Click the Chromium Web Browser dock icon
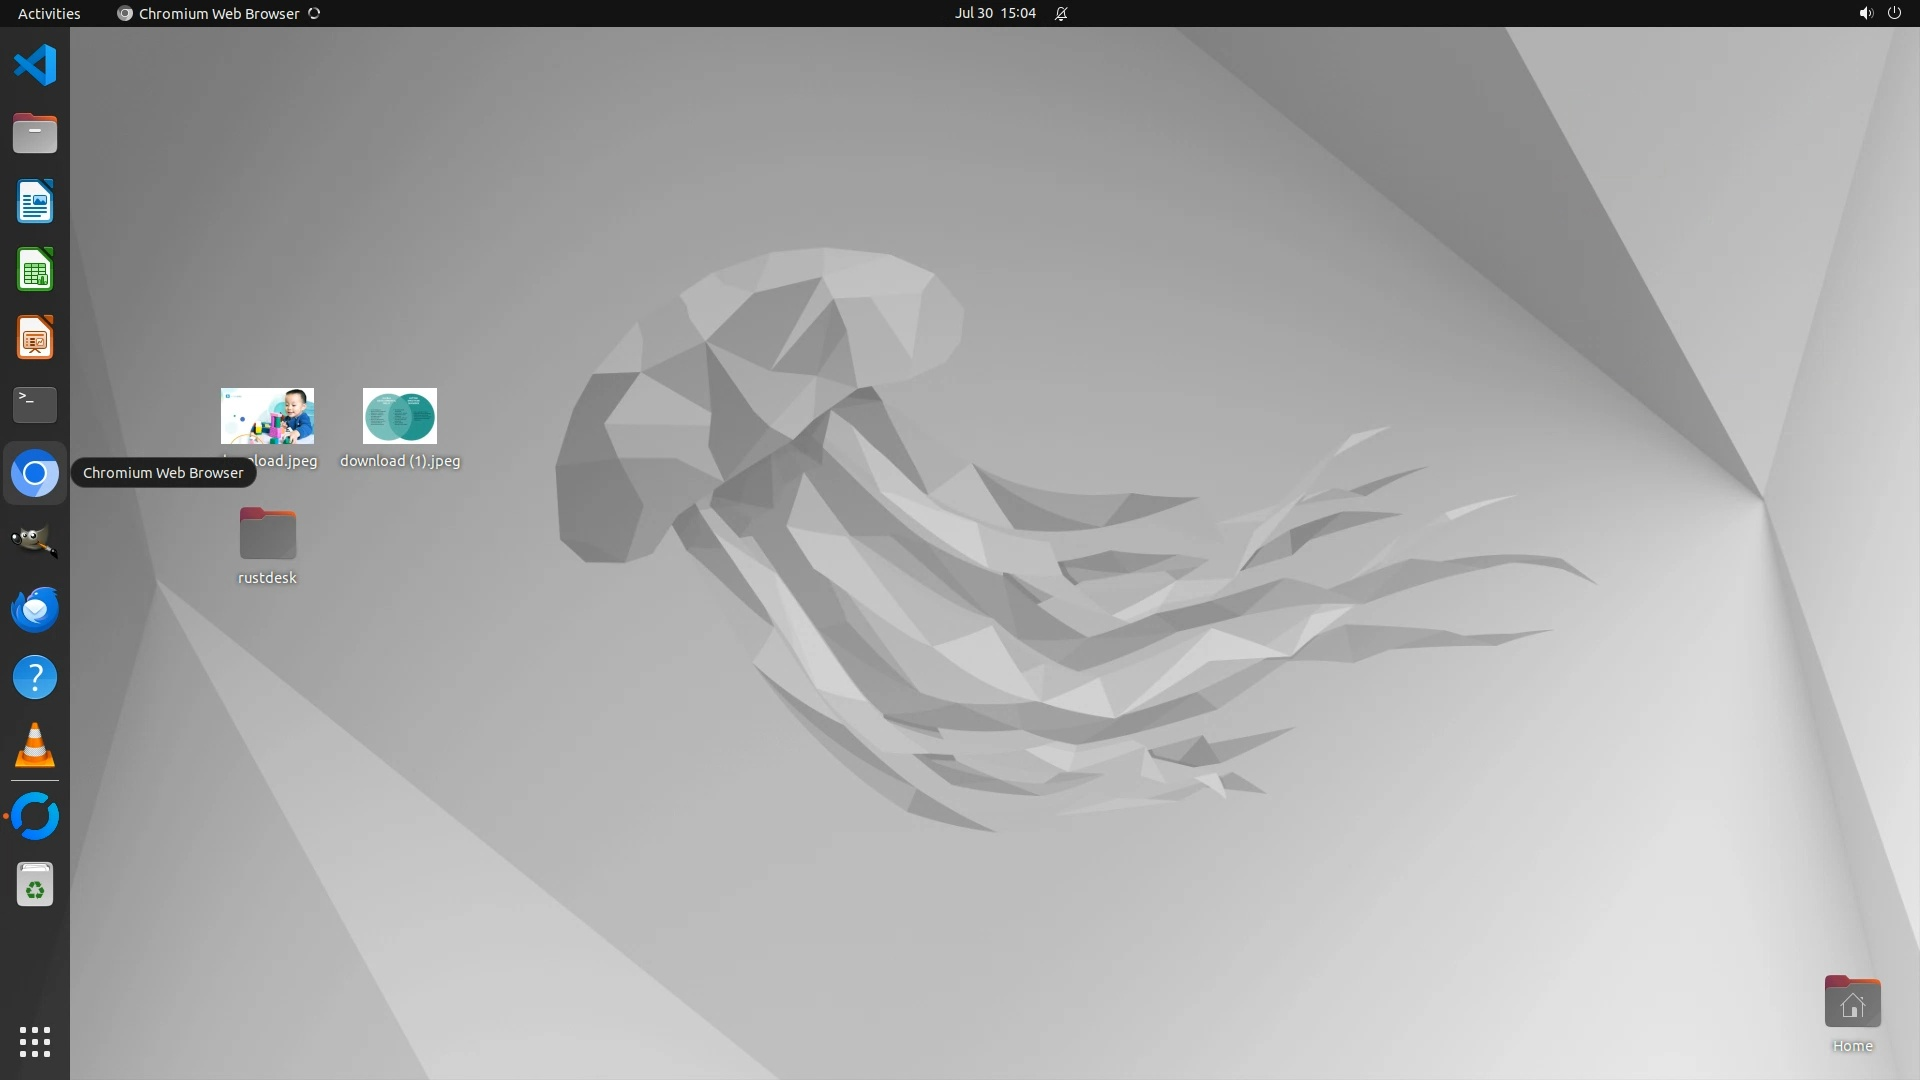Viewport: 1920px width, 1080px height. (35, 473)
